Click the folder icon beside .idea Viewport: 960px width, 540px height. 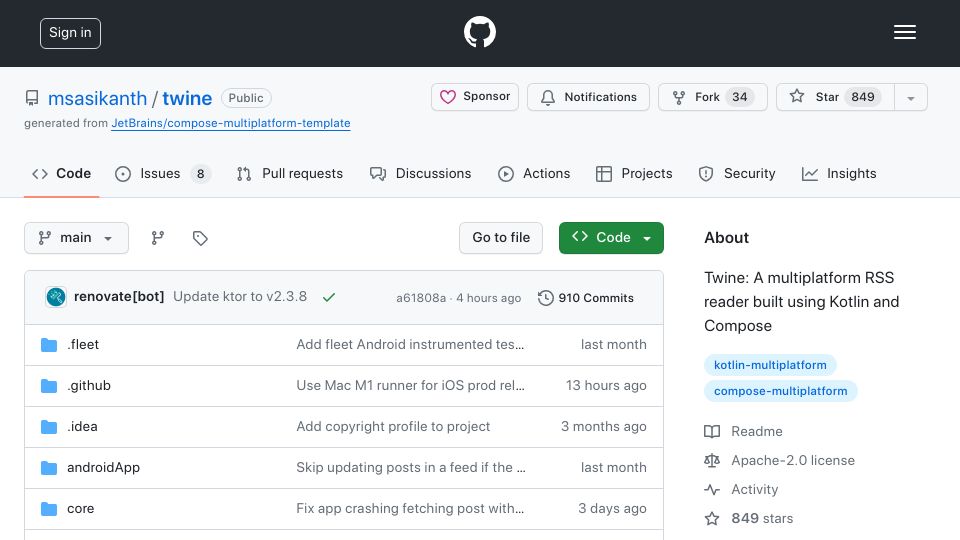pyautogui.click(x=49, y=427)
